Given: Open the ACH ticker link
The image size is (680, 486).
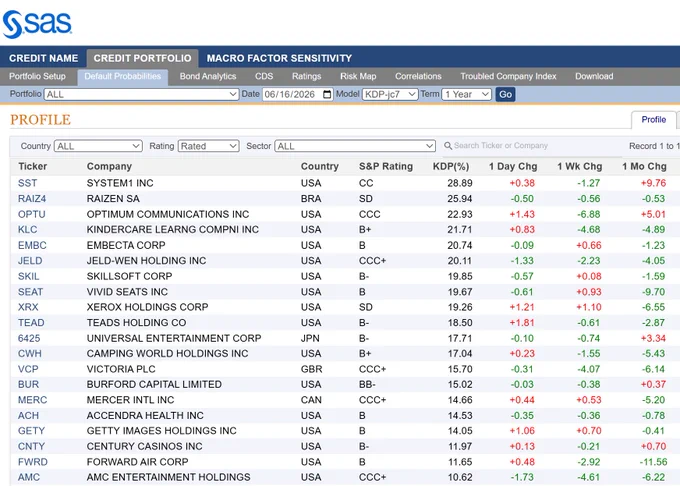Looking at the screenshot, I should point(28,415).
